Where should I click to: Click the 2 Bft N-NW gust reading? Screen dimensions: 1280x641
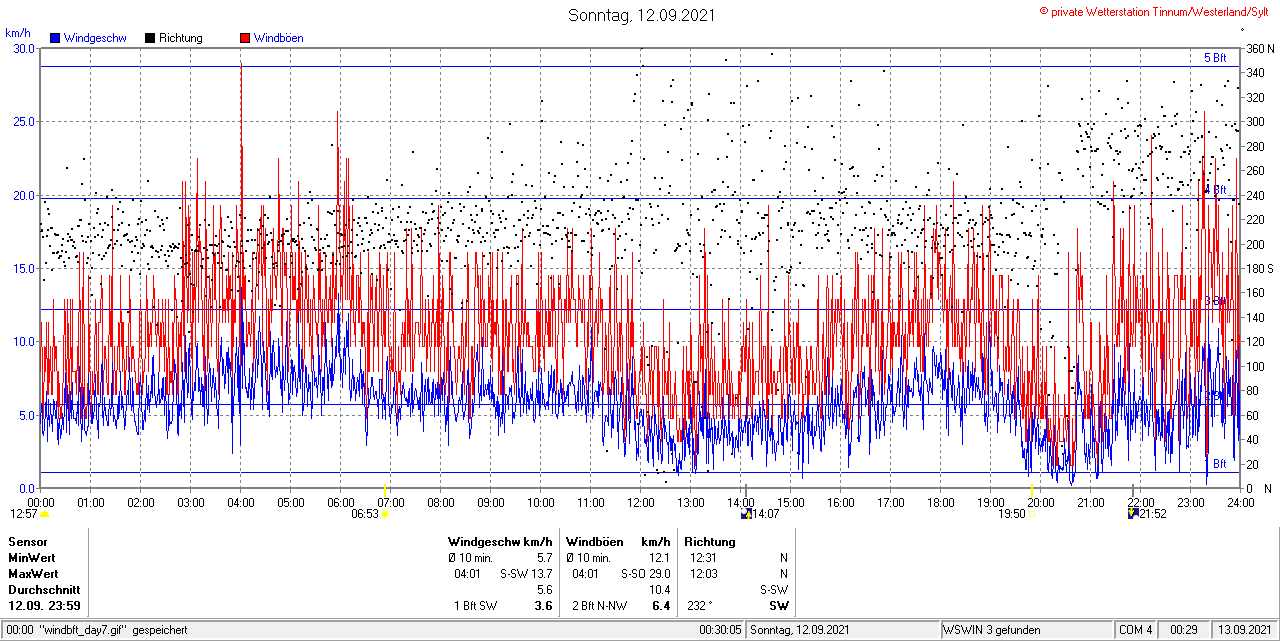click(x=602, y=606)
